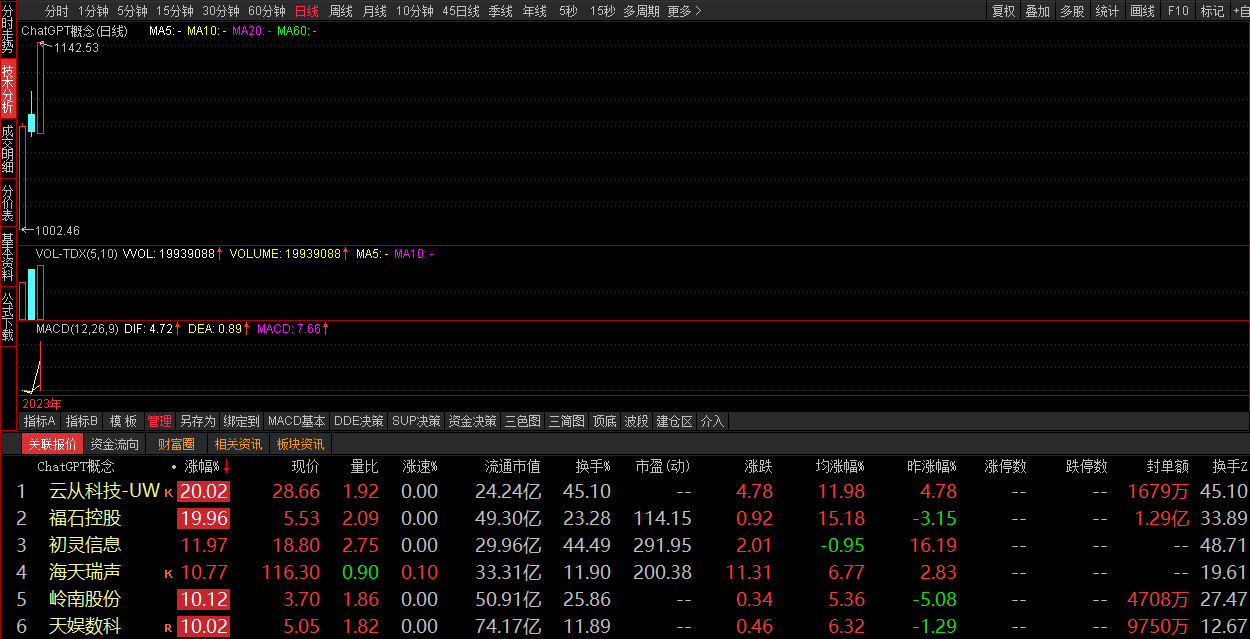Screen dimensions: 1250x639
Task: Apply the 三色图 template
Action: [523, 421]
